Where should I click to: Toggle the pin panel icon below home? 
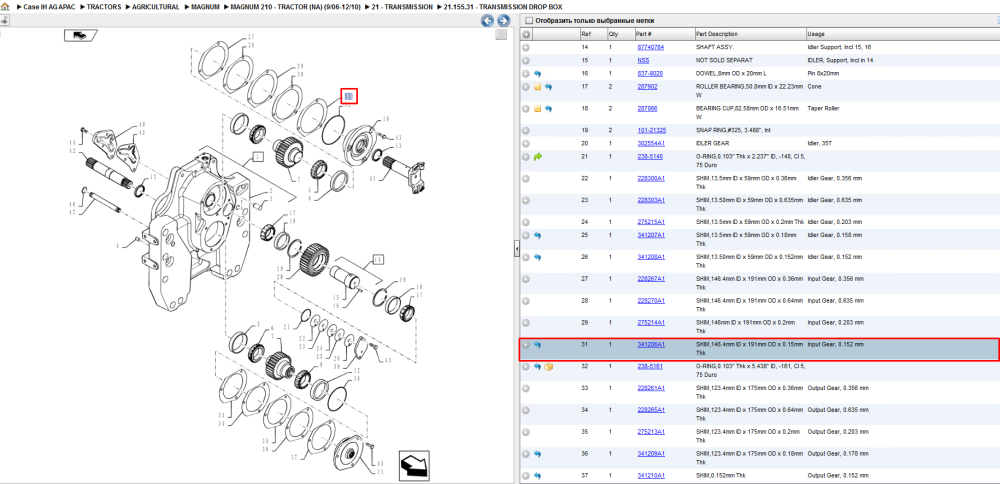(4, 20)
